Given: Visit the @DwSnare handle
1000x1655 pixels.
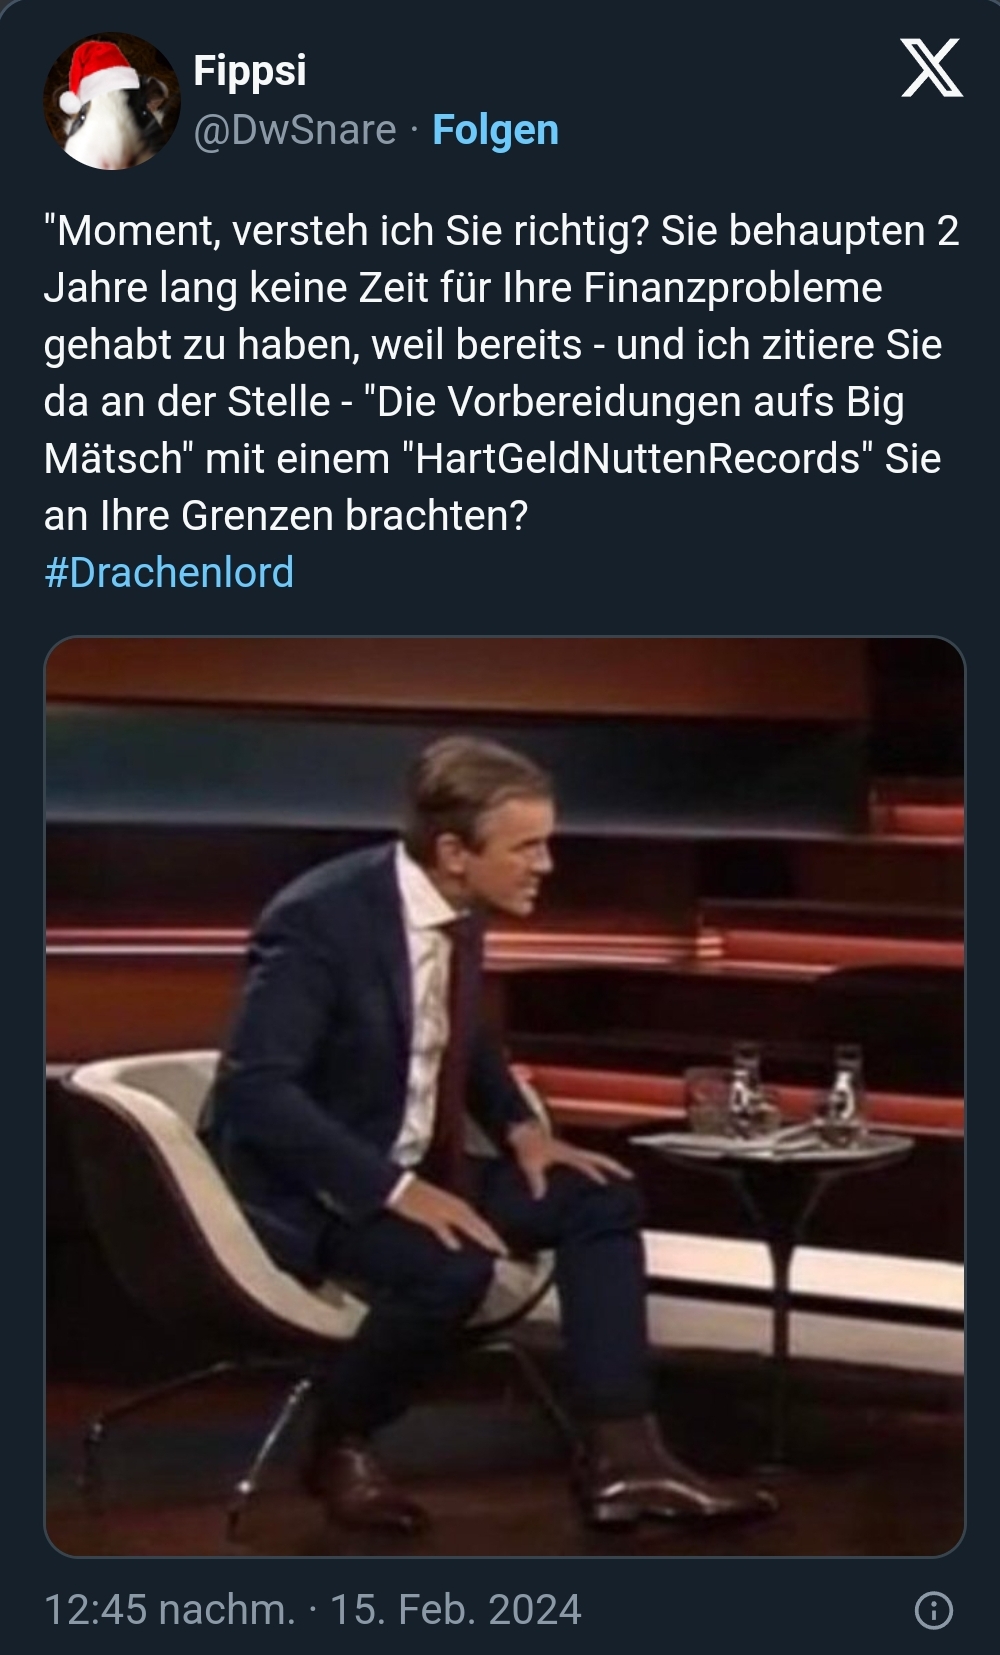Looking at the screenshot, I should (x=294, y=130).
